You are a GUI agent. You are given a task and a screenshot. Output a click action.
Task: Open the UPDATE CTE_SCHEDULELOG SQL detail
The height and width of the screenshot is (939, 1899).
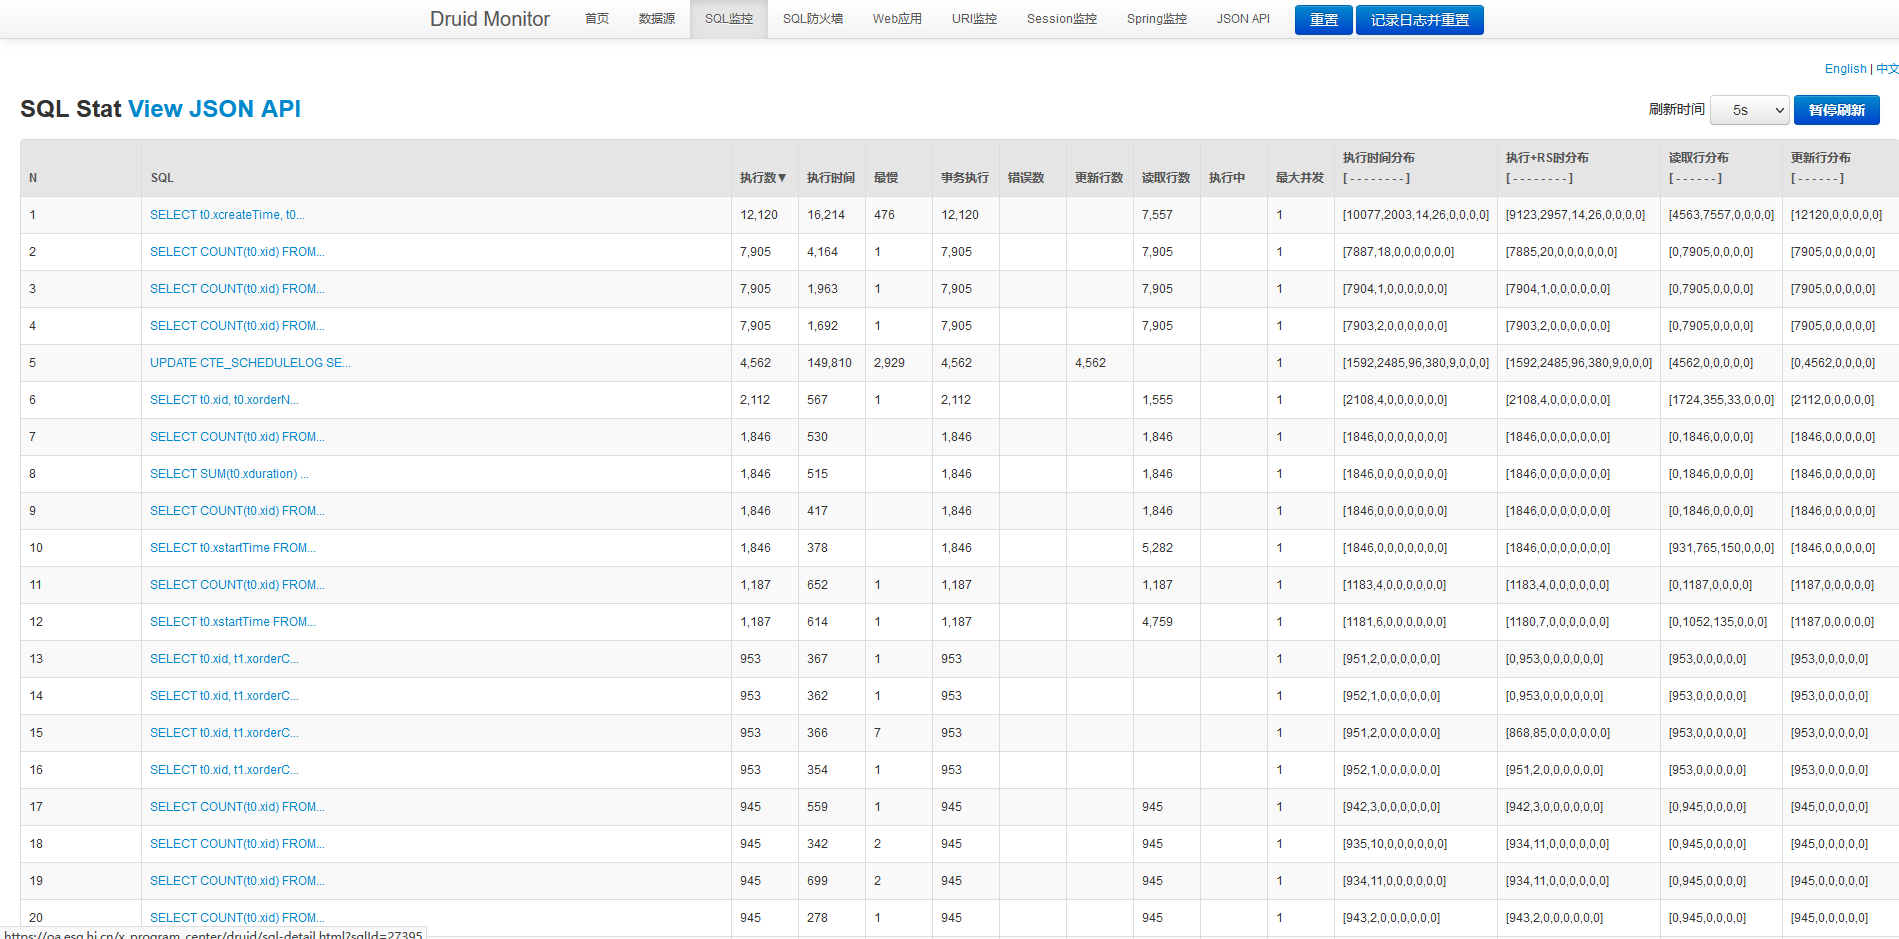pyautogui.click(x=250, y=363)
